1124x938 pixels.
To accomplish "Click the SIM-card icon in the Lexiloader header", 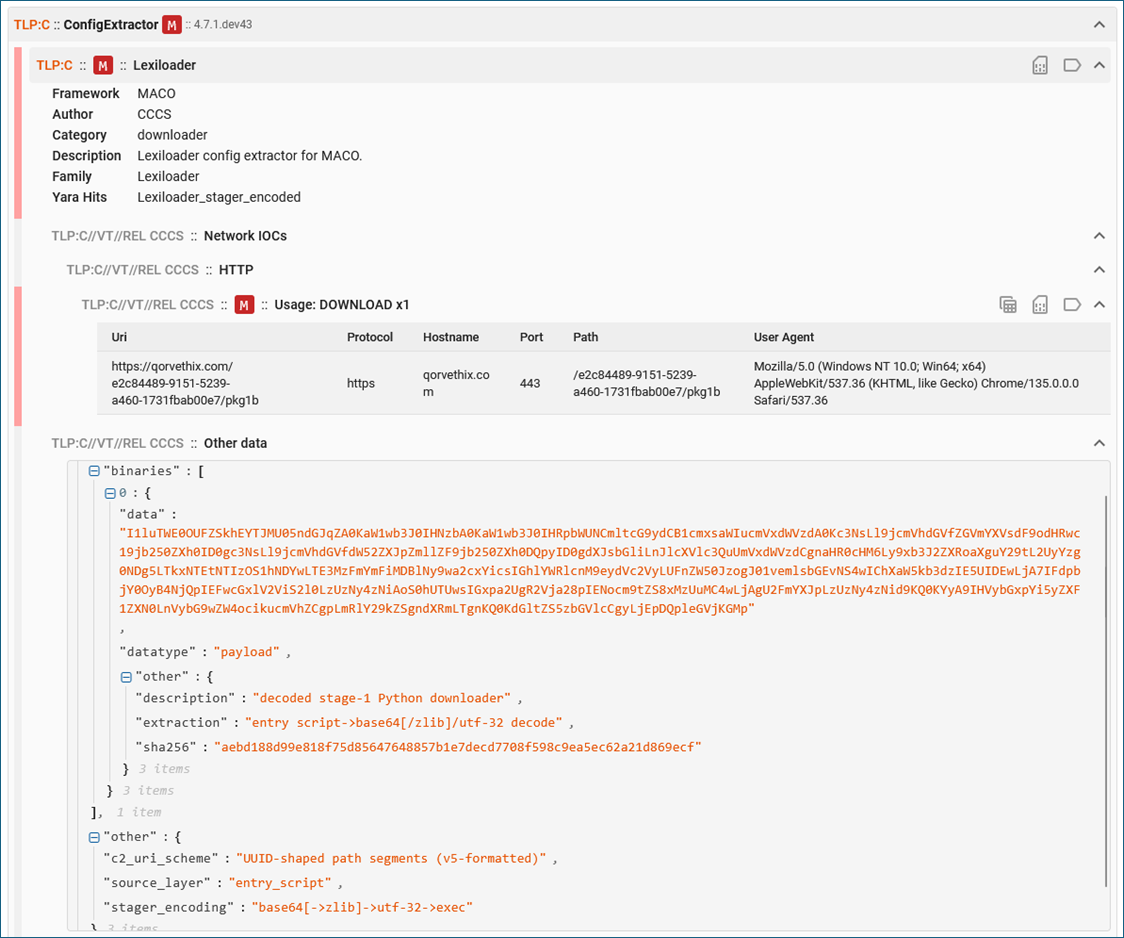I will point(1040,65).
